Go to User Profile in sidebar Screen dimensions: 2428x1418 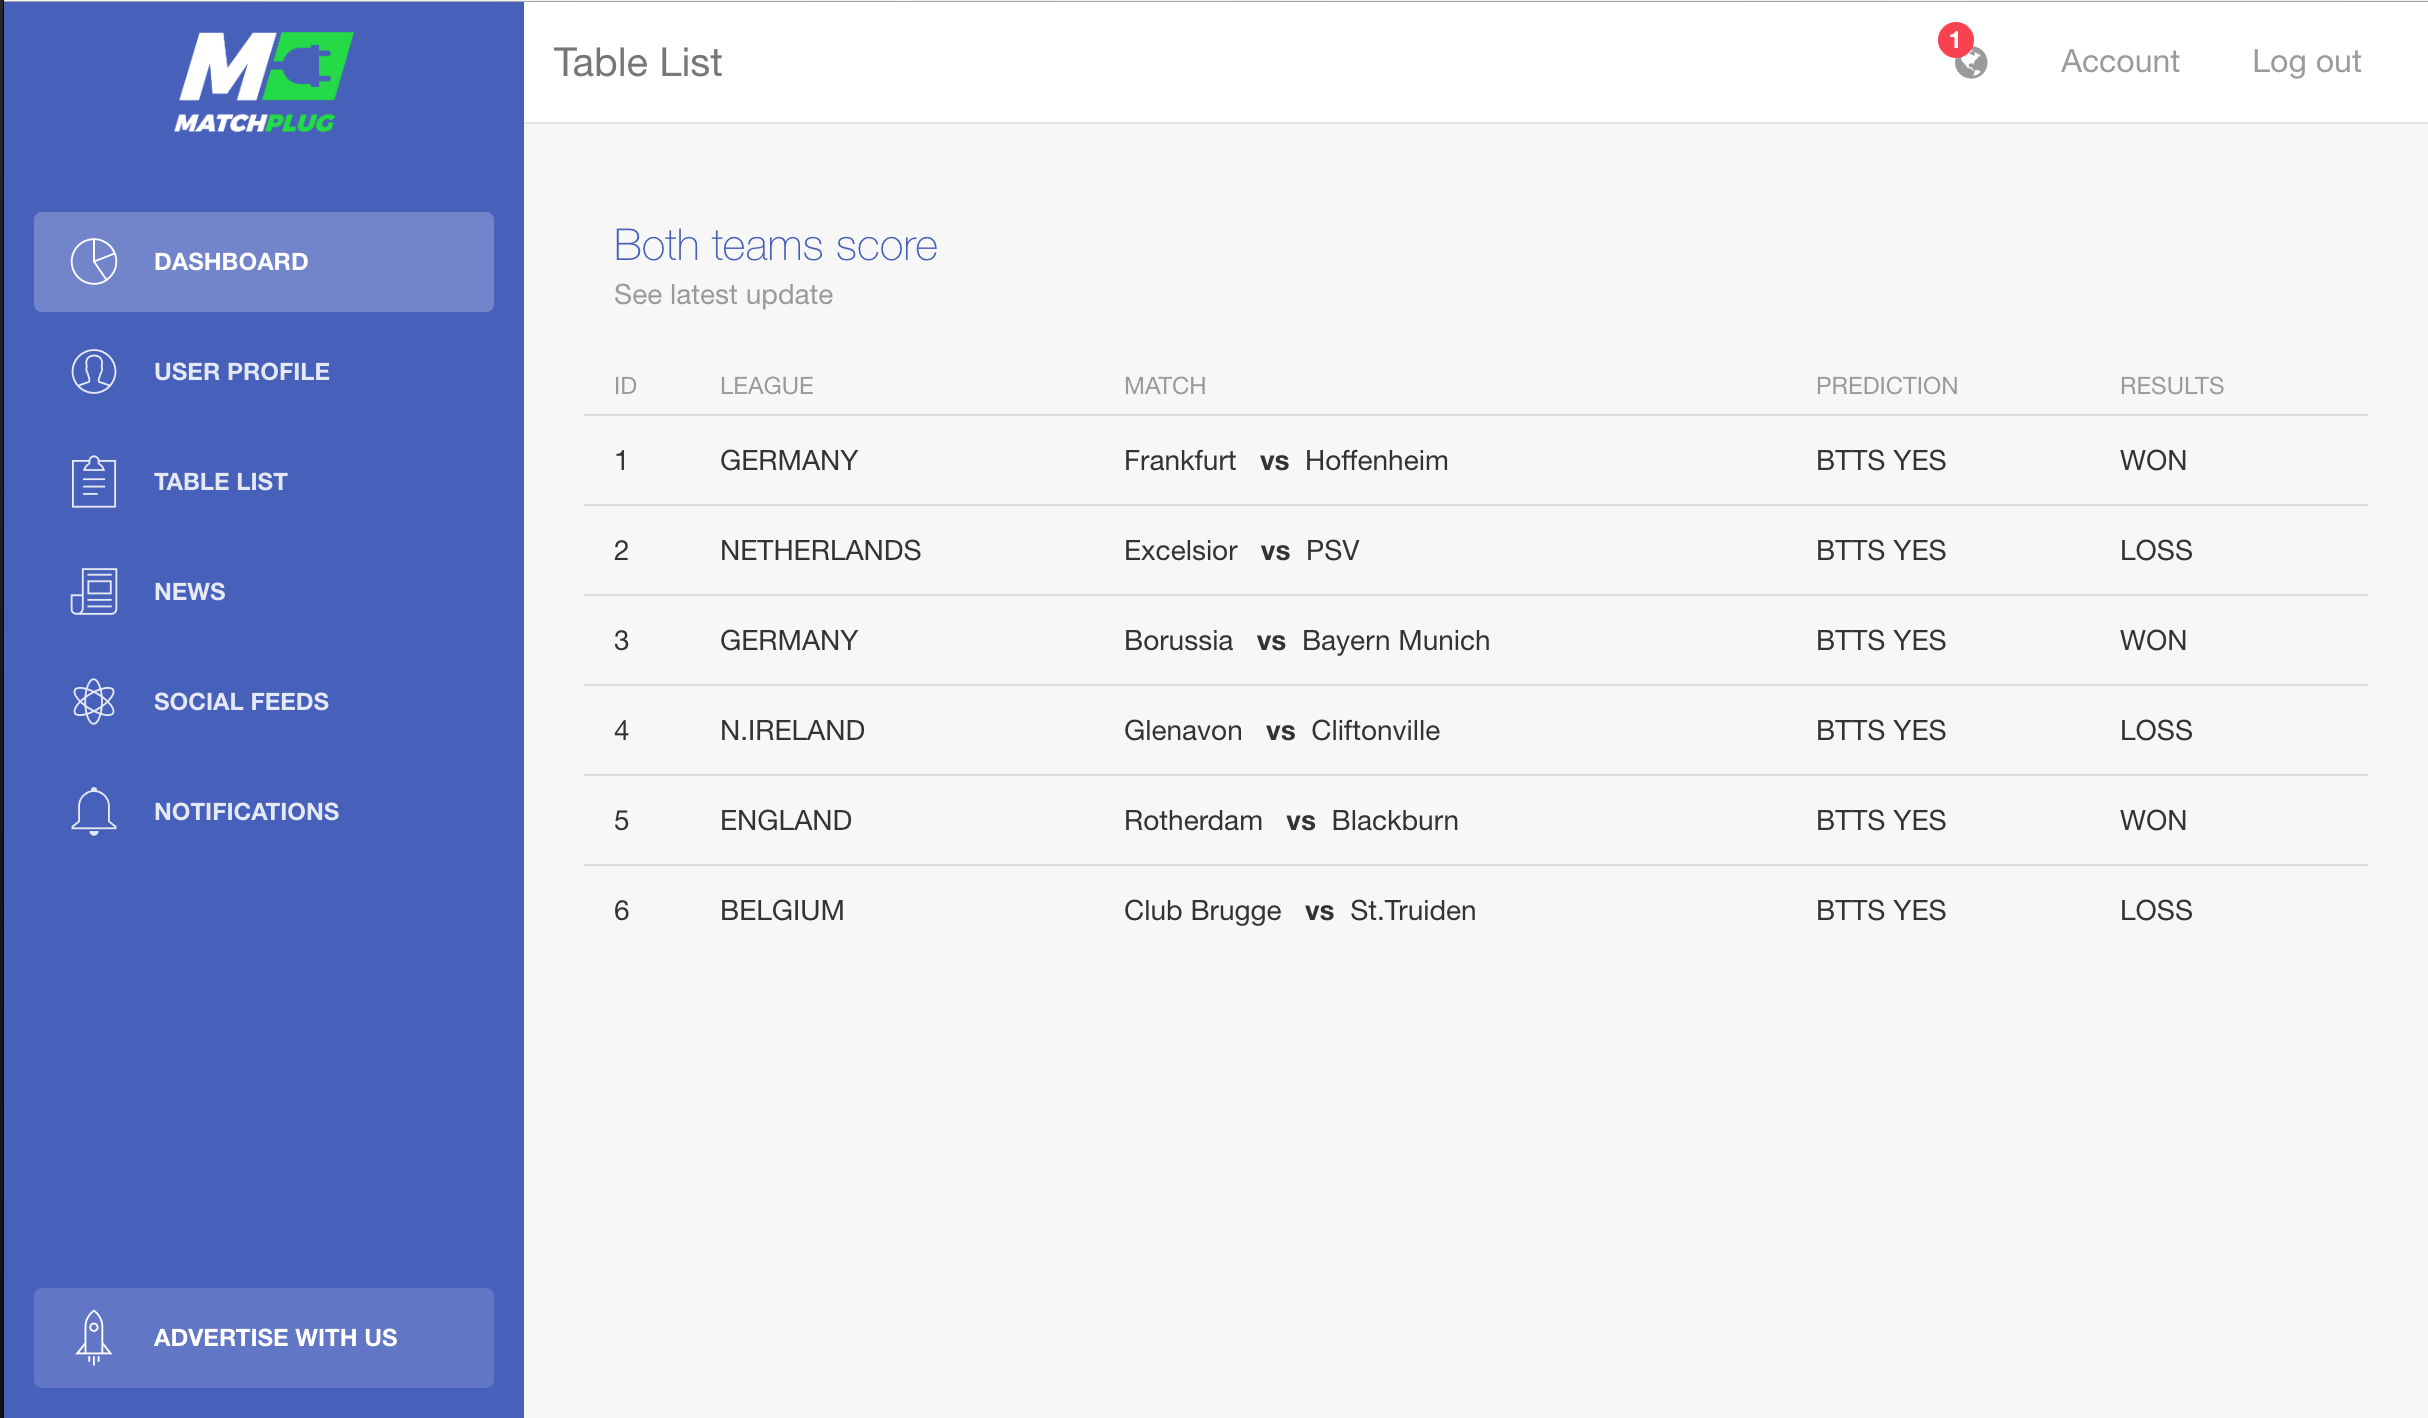(241, 372)
